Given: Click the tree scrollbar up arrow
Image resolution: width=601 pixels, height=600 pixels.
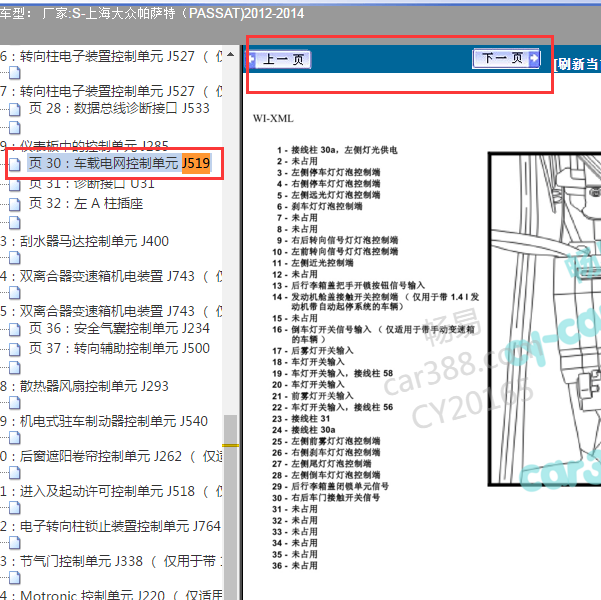Looking at the screenshot, I should pos(230,54).
